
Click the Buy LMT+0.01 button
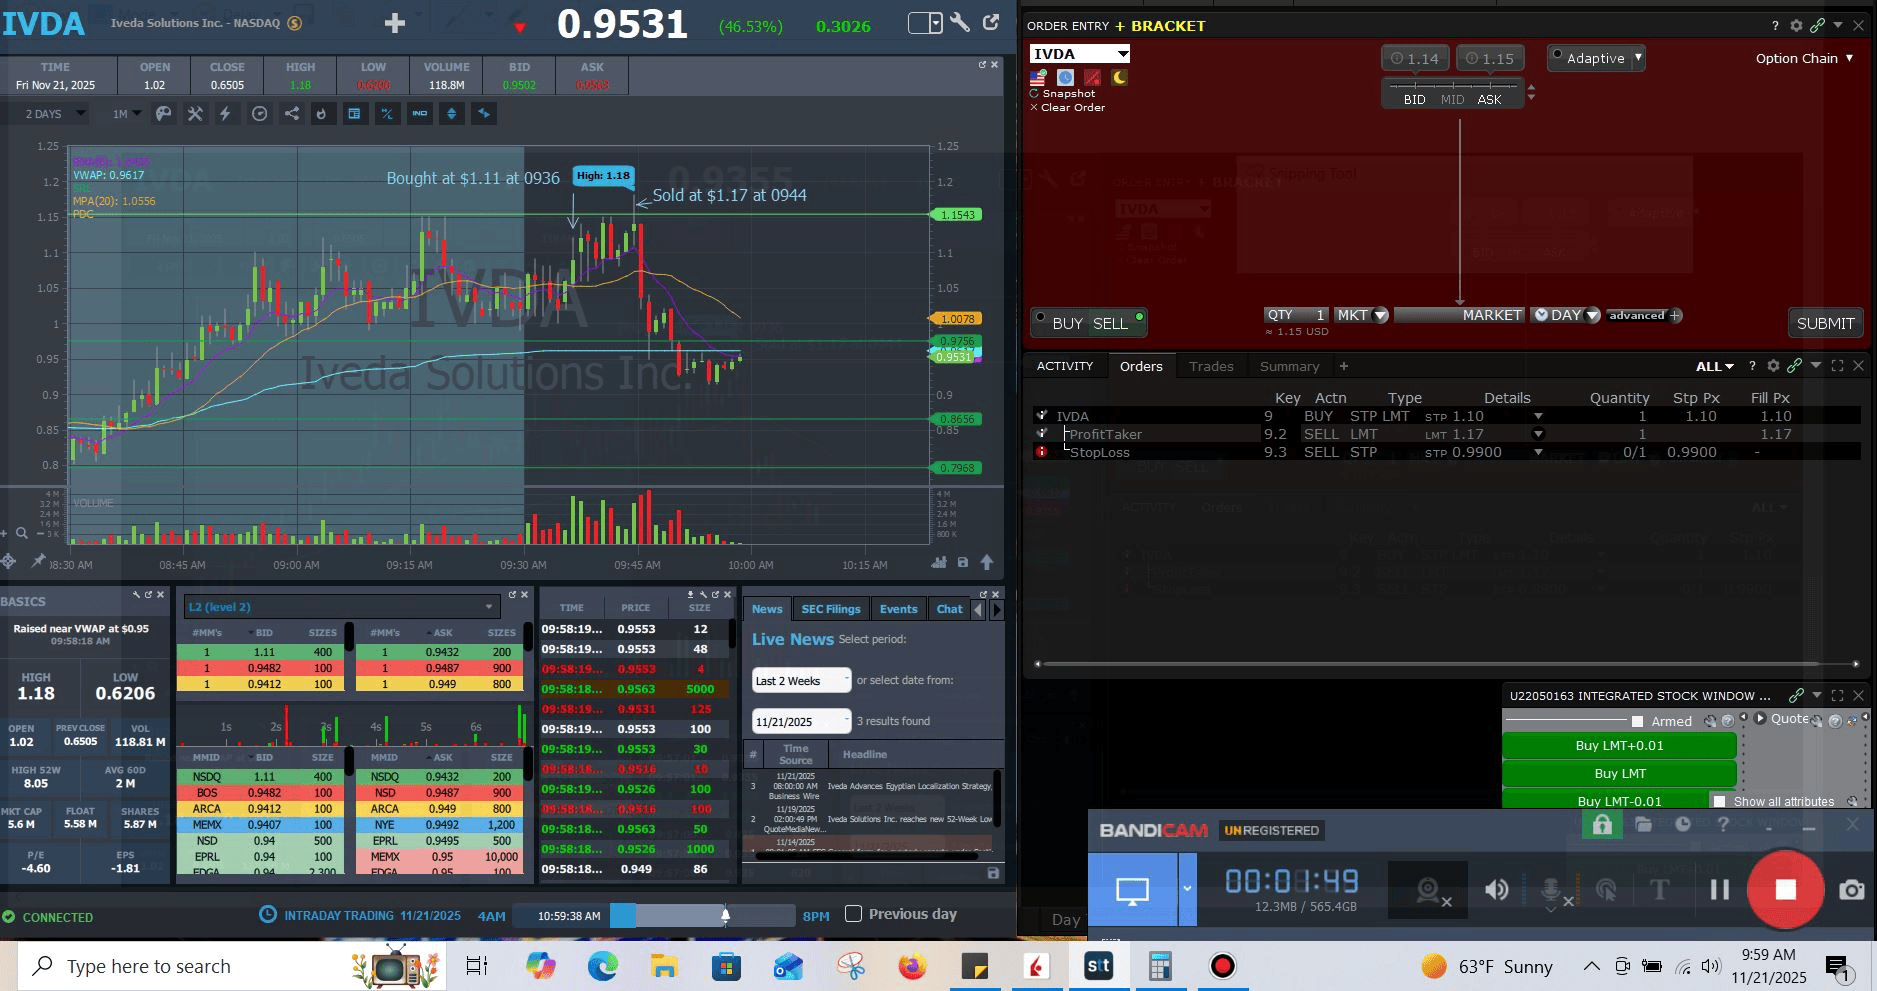click(x=1619, y=746)
